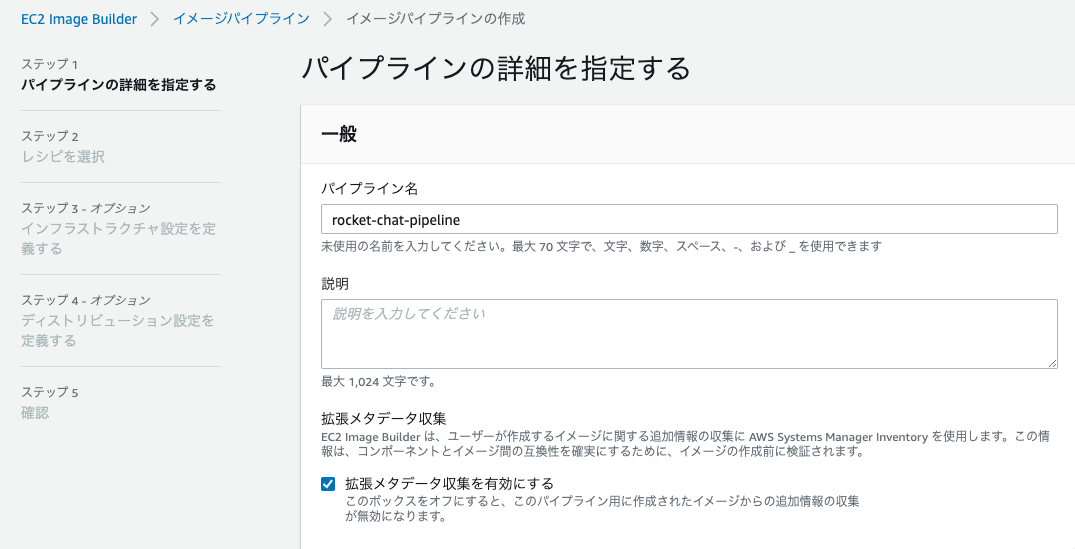Click the パイプライン名 field label
The width and height of the screenshot is (1075, 549).
pyautogui.click(x=370, y=188)
